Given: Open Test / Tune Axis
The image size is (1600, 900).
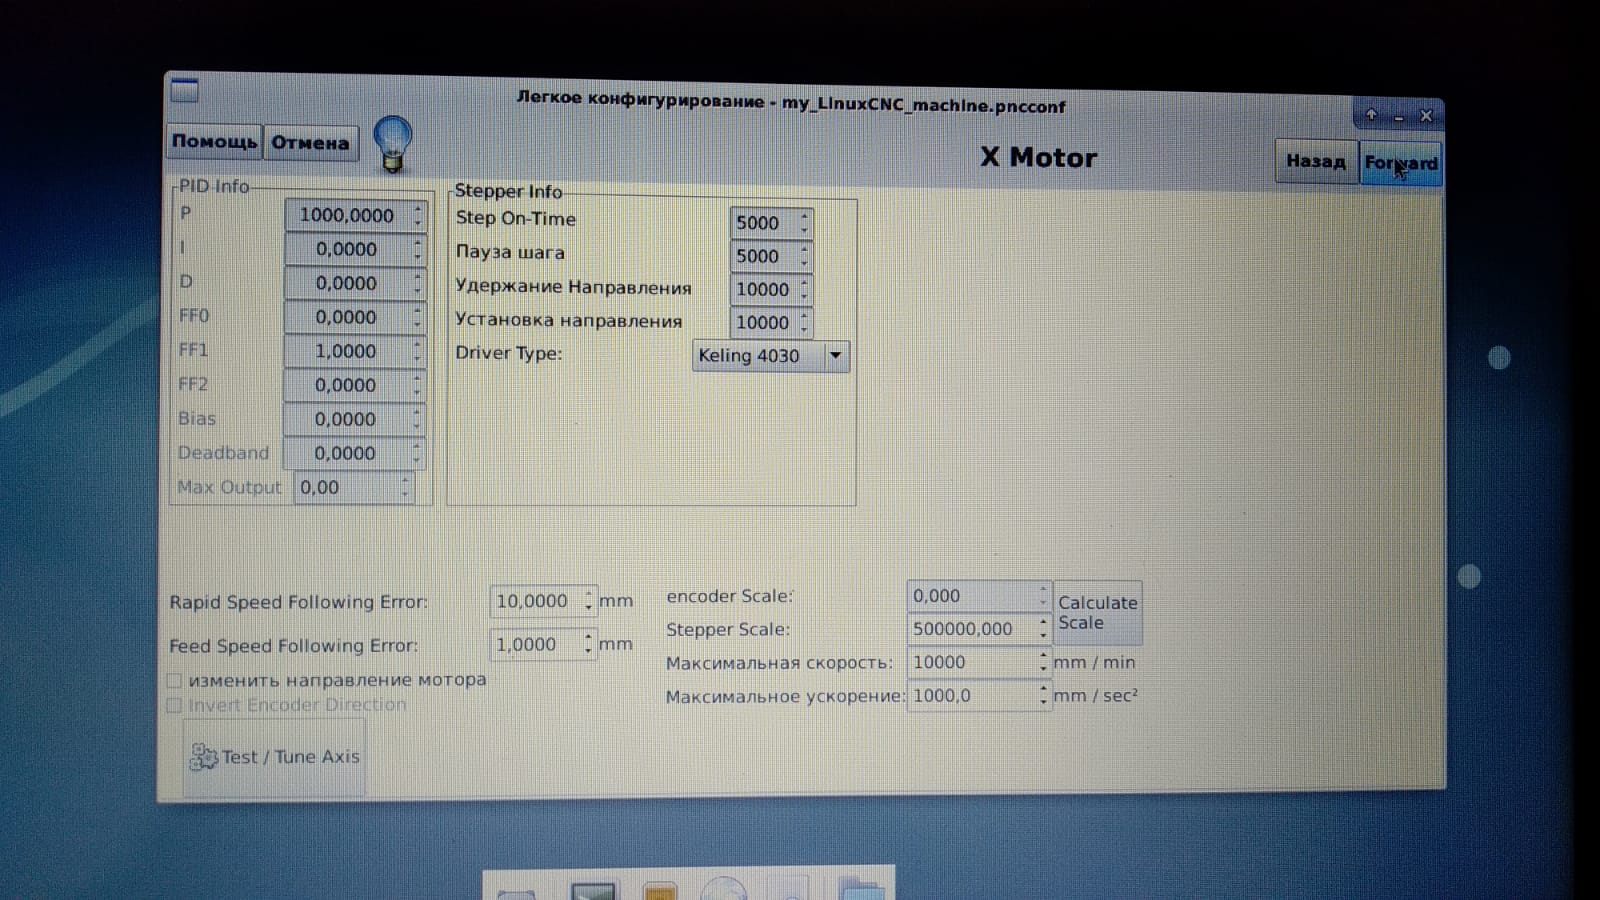Looking at the screenshot, I should [274, 757].
